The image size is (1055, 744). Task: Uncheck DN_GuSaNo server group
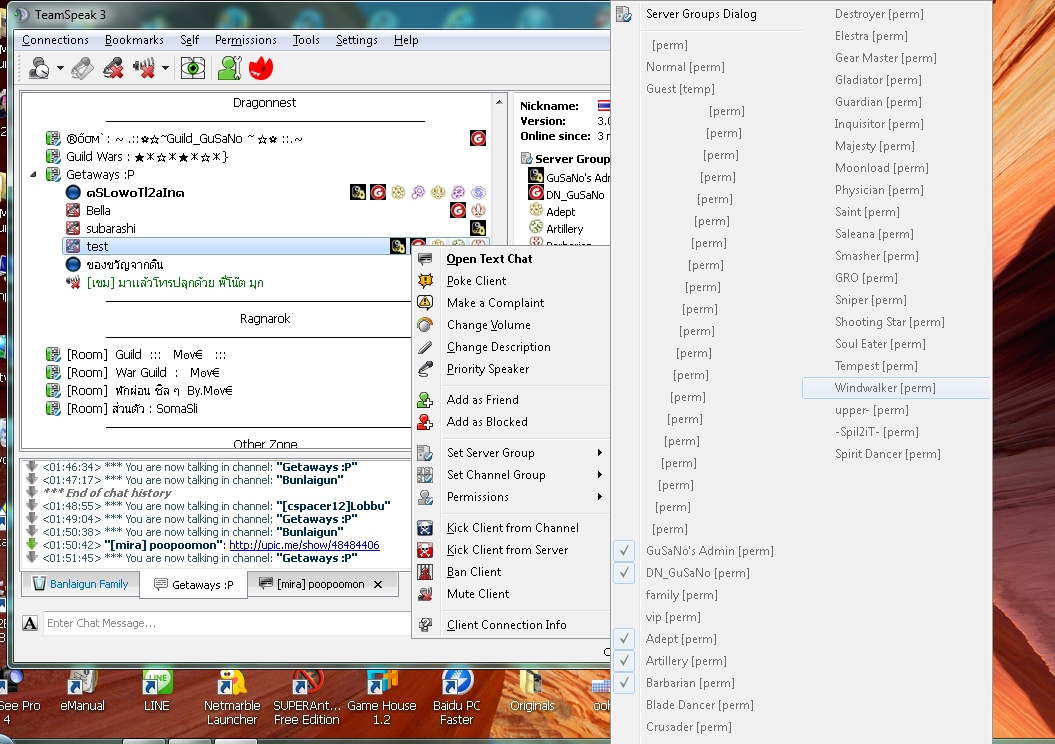click(x=624, y=572)
